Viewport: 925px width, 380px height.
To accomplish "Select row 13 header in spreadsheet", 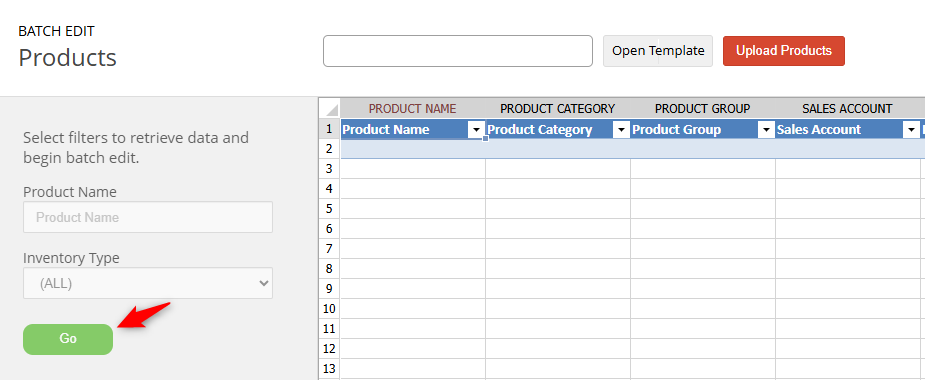I will tap(330, 369).
